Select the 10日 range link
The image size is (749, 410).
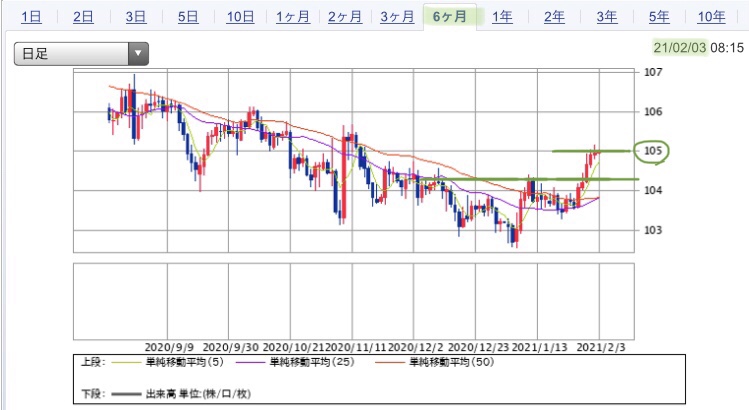(x=240, y=17)
